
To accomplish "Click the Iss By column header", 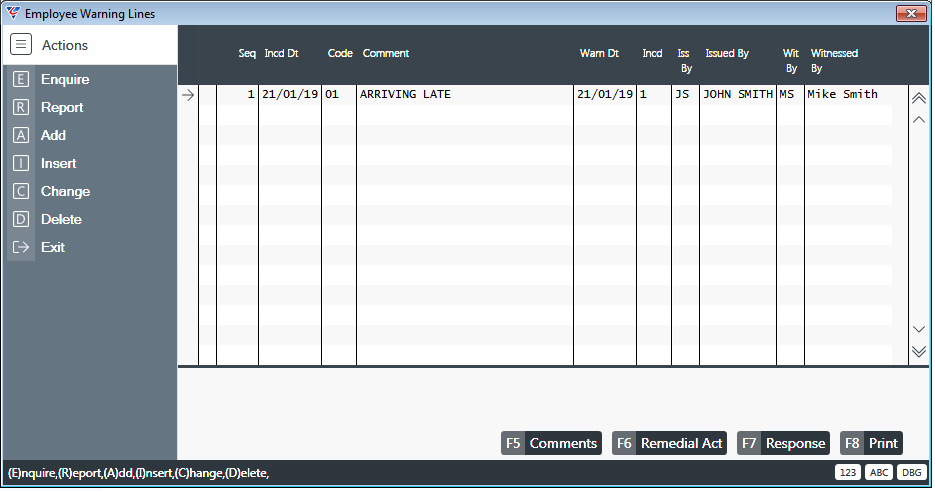I will tap(685, 61).
